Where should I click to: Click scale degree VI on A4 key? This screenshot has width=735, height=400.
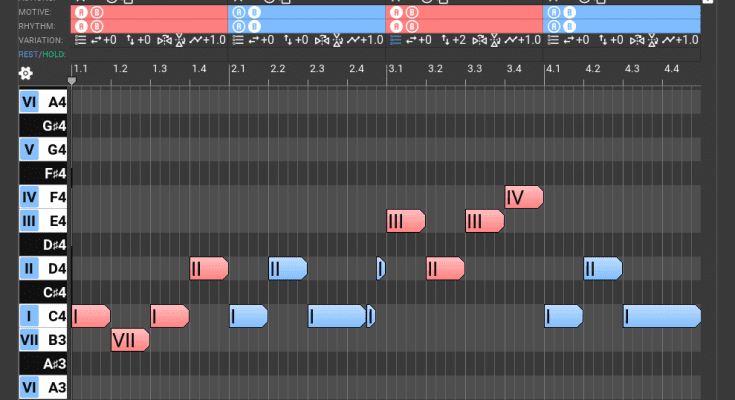(x=28, y=101)
